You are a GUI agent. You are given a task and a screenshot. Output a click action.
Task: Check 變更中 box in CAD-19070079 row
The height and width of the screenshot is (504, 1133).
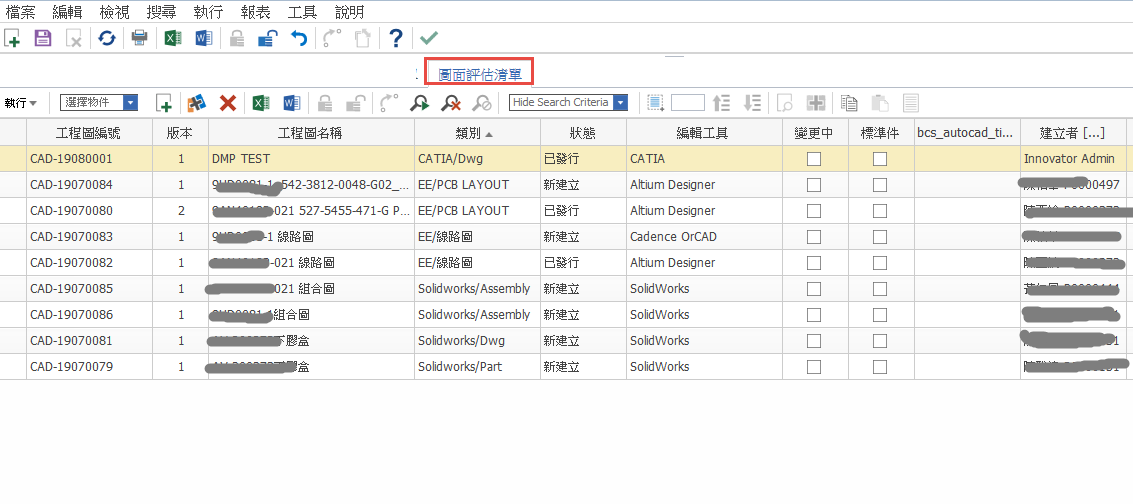[814, 366]
